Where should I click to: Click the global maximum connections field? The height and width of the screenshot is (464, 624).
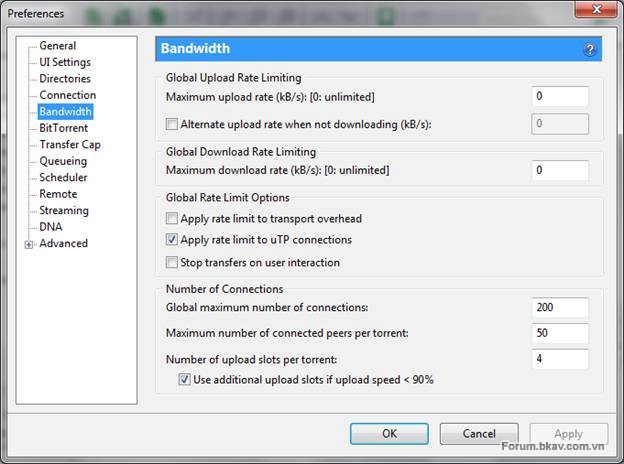[559, 308]
